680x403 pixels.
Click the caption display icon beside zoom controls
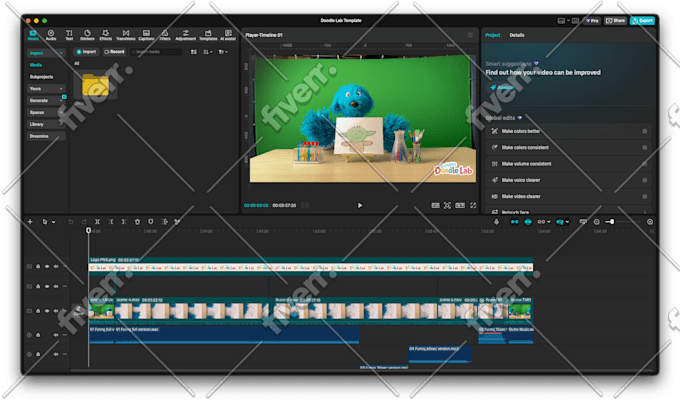[x=583, y=222]
